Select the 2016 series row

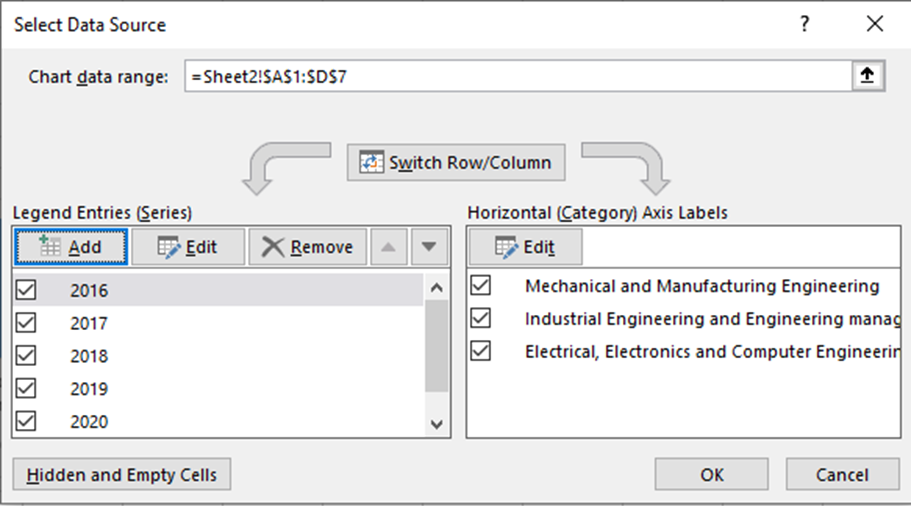pyautogui.click(x=218, y=290)
